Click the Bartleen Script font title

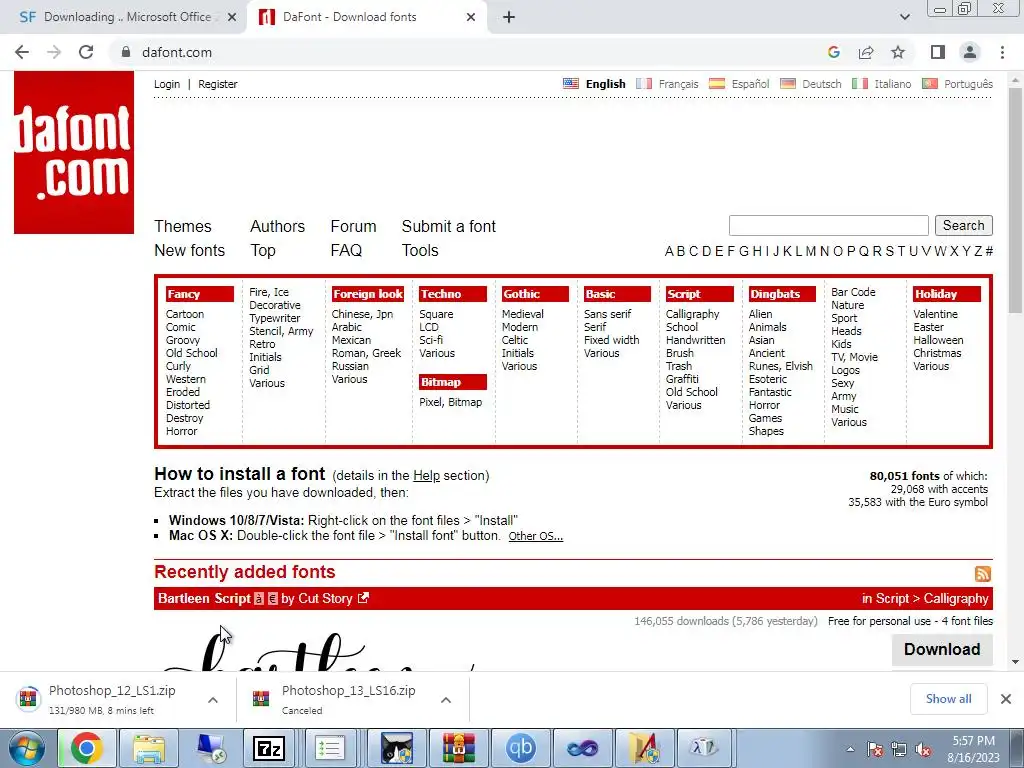204,598
